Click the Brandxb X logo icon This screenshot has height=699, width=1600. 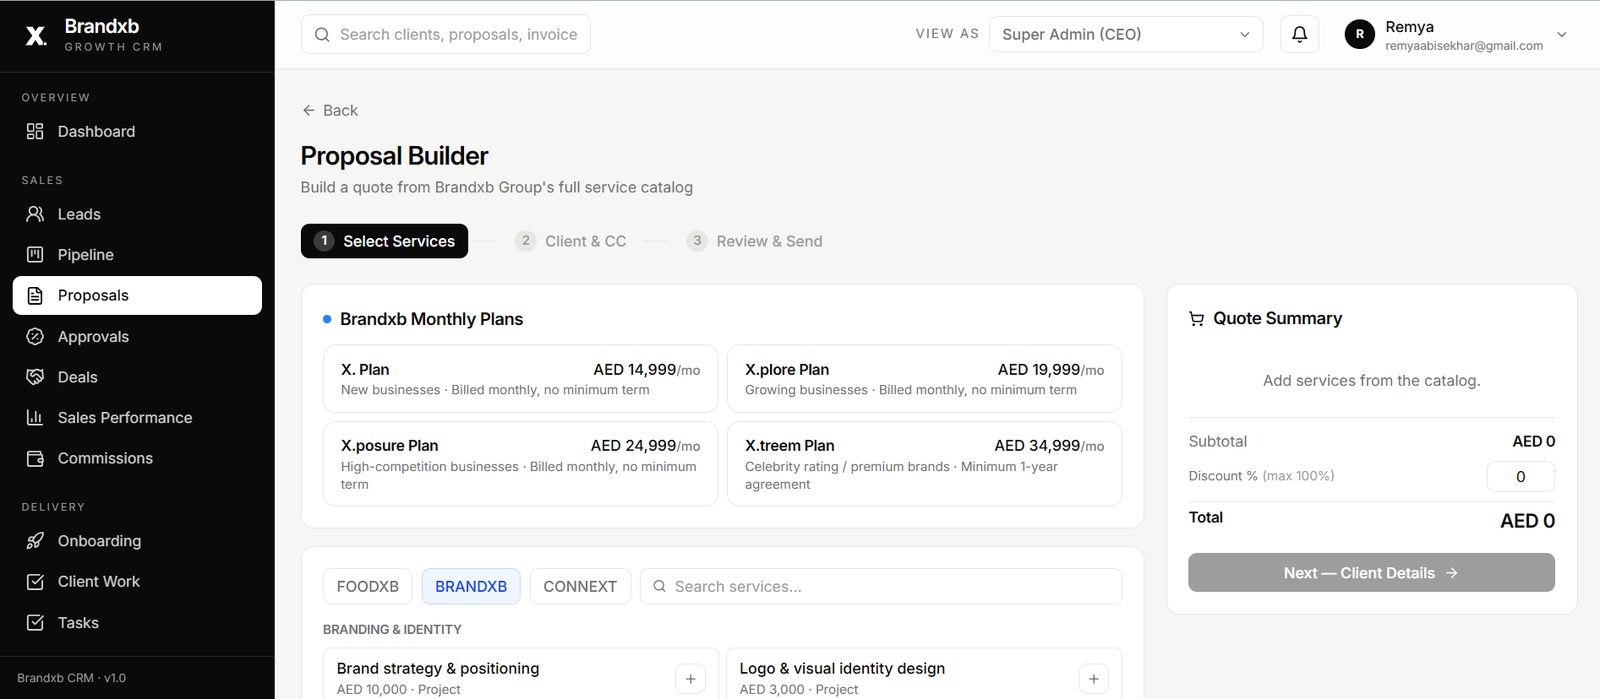point(36,36)
